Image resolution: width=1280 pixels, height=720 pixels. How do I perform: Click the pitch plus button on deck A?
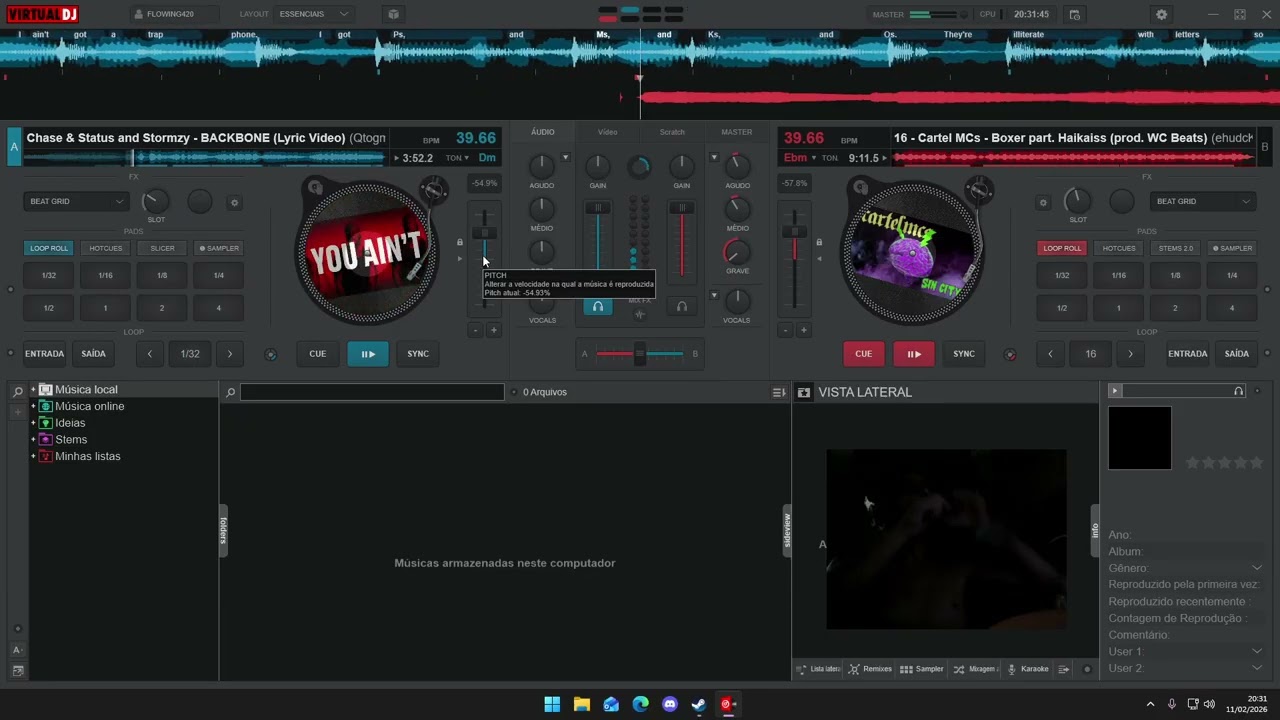[x=493, y=330]
